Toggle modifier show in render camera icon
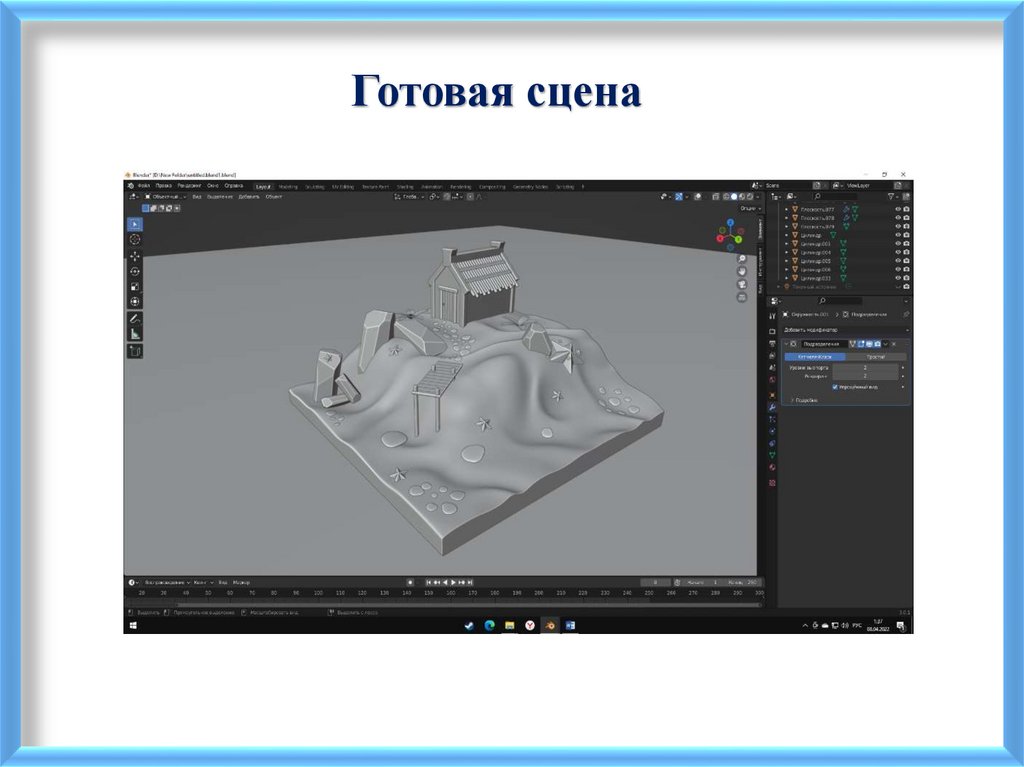The width and height of the screenshot is (1024, 767). [878, 344]
